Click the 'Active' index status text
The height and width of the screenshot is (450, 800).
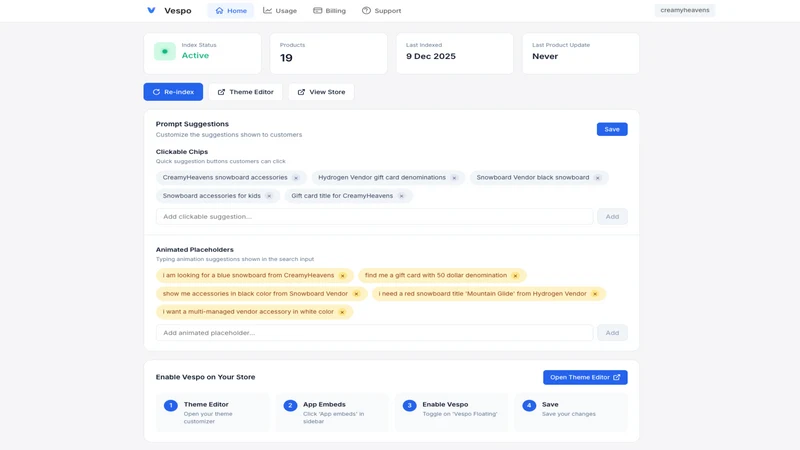(x=195, y=55)
